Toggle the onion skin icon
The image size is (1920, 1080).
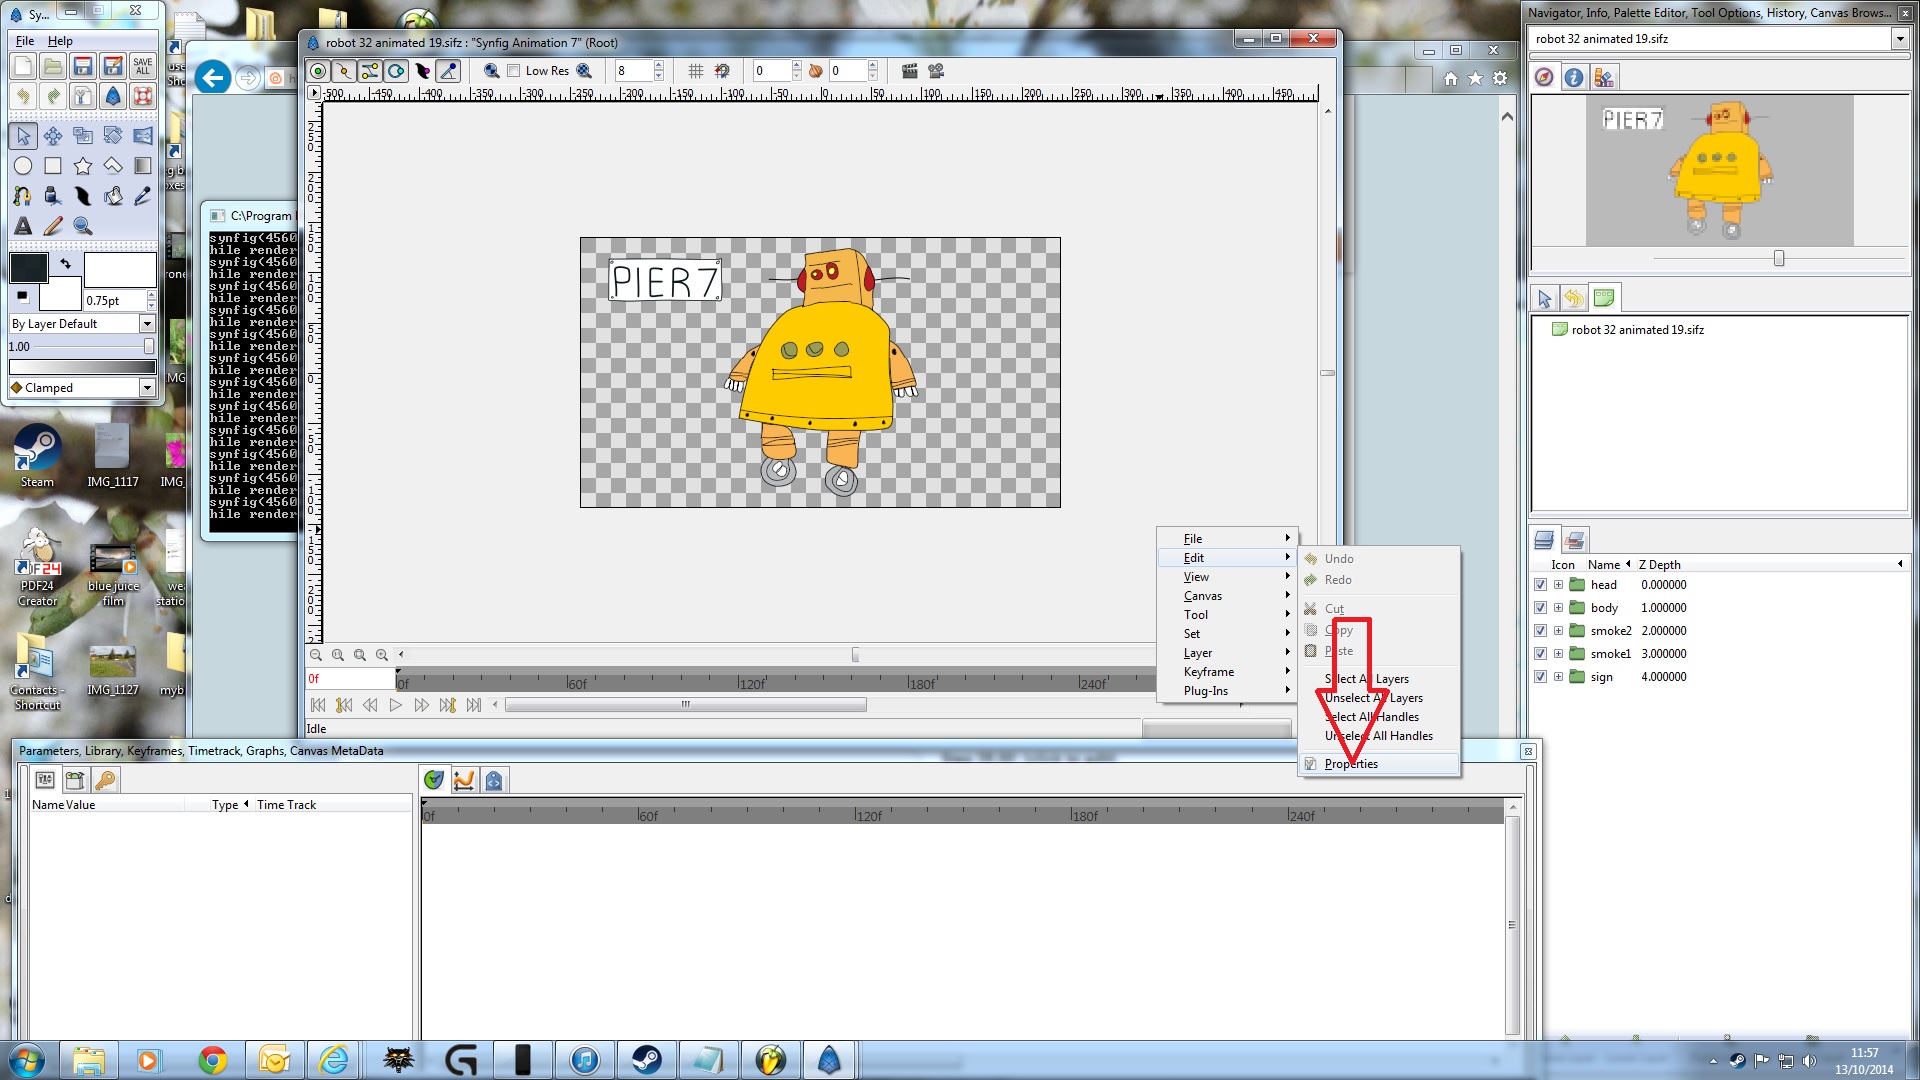point(815,71)
